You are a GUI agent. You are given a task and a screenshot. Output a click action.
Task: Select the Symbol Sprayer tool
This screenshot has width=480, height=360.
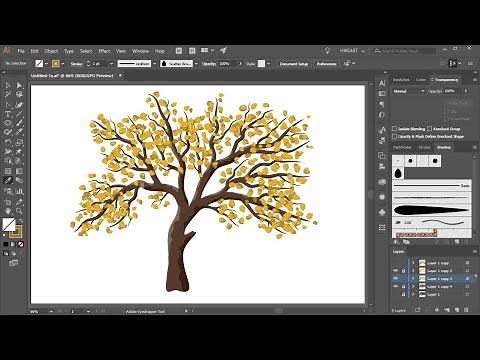8,191
